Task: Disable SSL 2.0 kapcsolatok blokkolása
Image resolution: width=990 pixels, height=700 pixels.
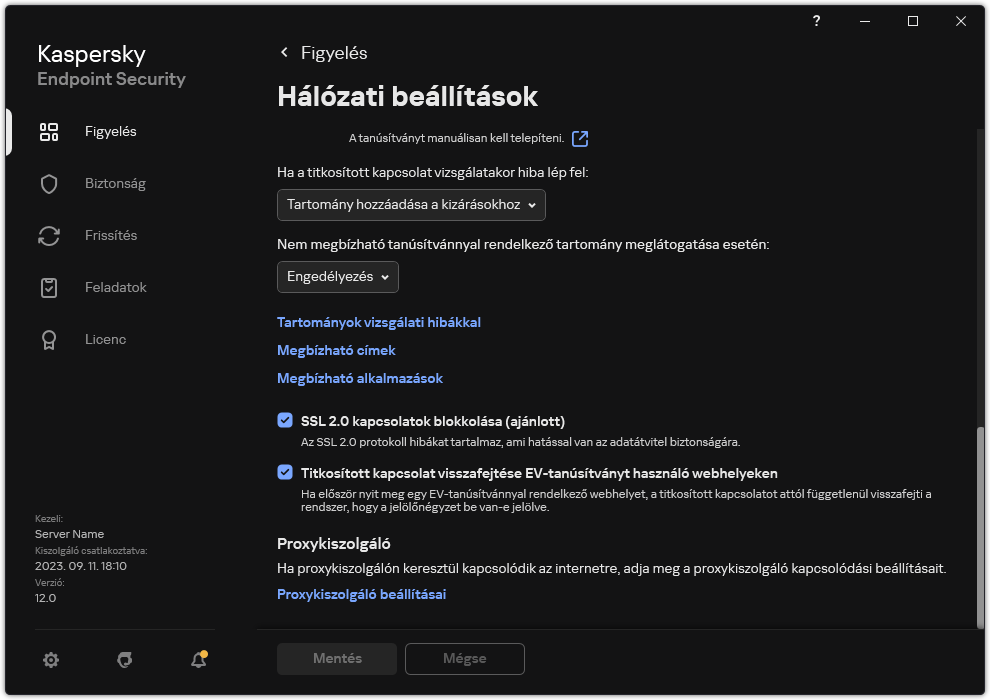Action: coord(285,420)
